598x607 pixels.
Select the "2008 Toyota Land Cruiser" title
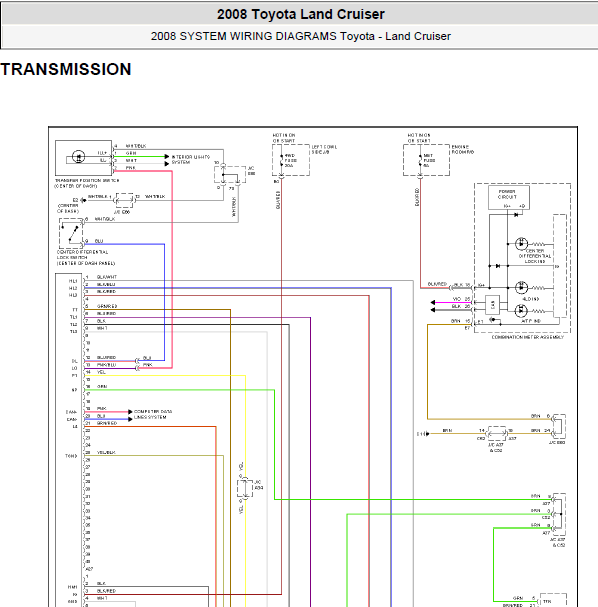click(x=301, y=14)
